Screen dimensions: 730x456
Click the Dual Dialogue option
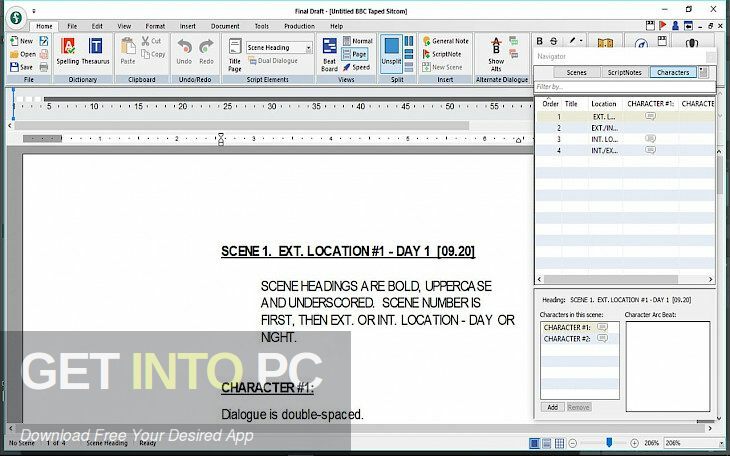point(273,61)
